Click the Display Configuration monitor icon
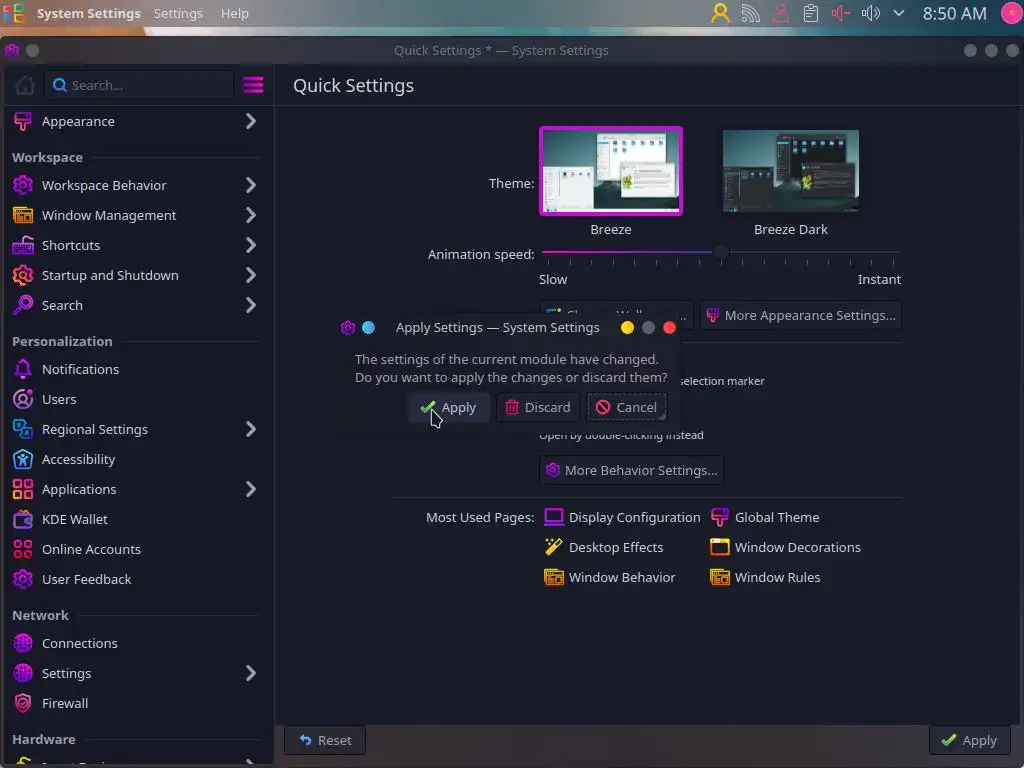The width and height of the screenshot is (1024, 768). [554, 517]
